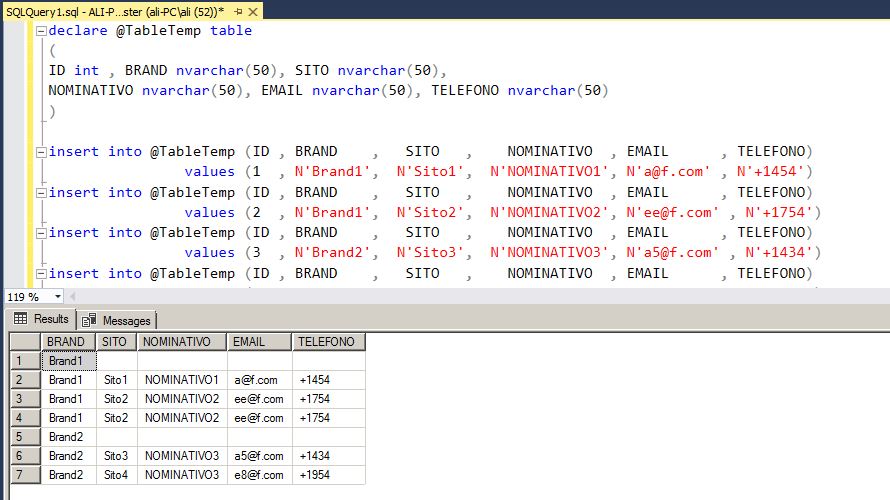The height and width of the screenshot is (500, 890).
Task: Select all cells via grid corner
Action: 26,342
